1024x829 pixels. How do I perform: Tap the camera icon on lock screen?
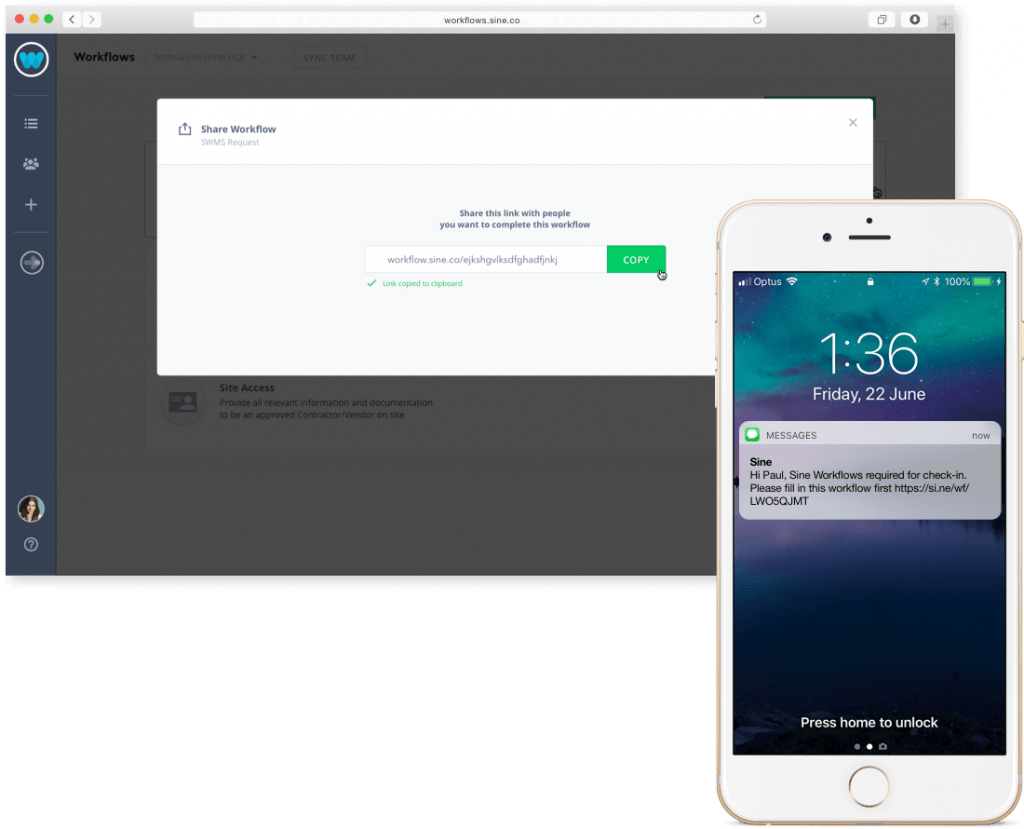(883, 746)
